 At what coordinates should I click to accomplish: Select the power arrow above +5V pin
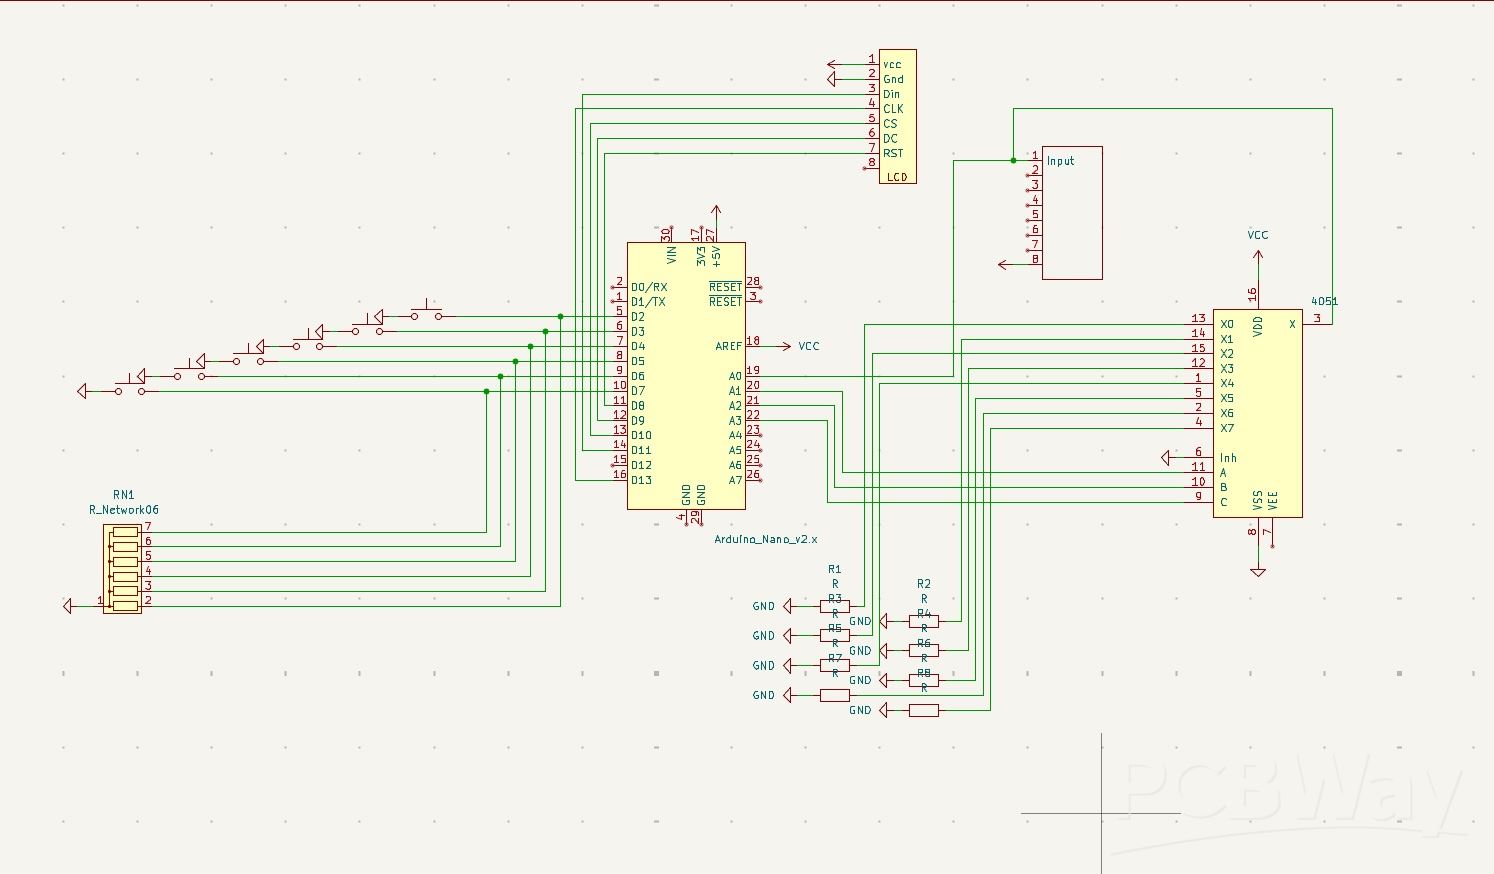(716, 211)
